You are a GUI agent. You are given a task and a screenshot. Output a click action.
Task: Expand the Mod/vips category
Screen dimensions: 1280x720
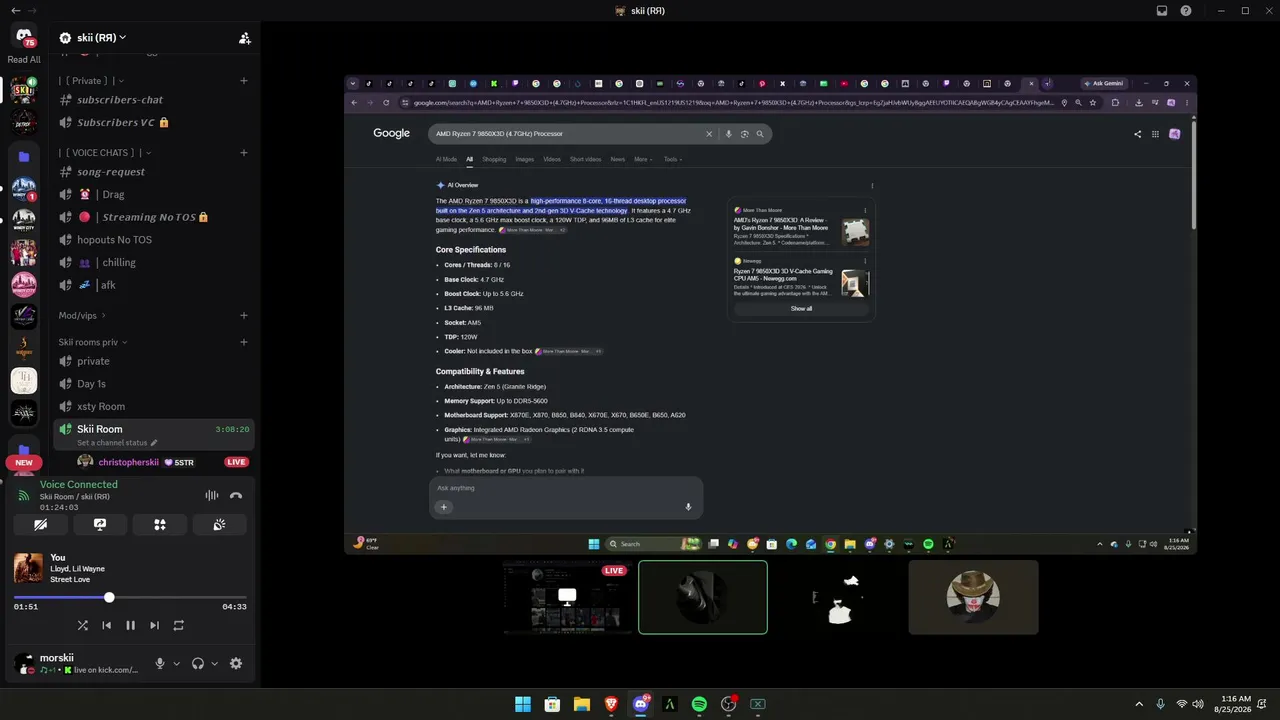[82, 316]
